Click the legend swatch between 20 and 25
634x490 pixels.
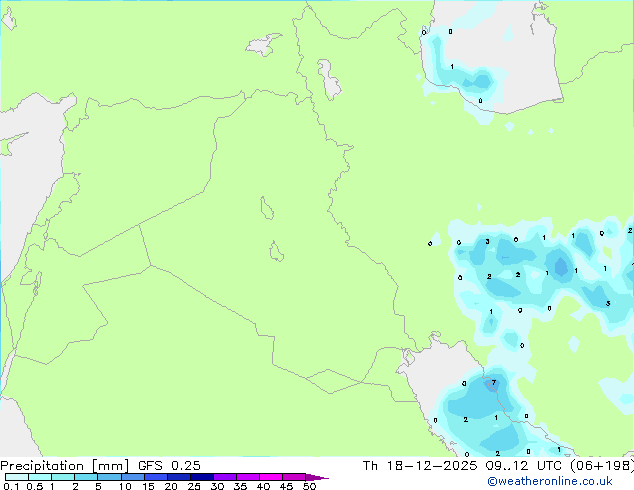coord(178,477)
